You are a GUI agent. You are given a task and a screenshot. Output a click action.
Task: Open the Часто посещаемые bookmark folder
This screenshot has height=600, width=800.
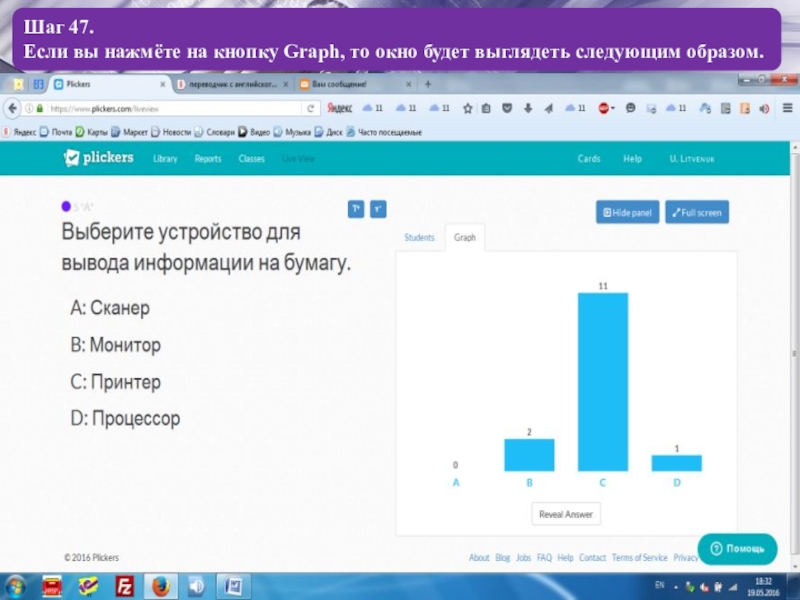click(384, 132)
